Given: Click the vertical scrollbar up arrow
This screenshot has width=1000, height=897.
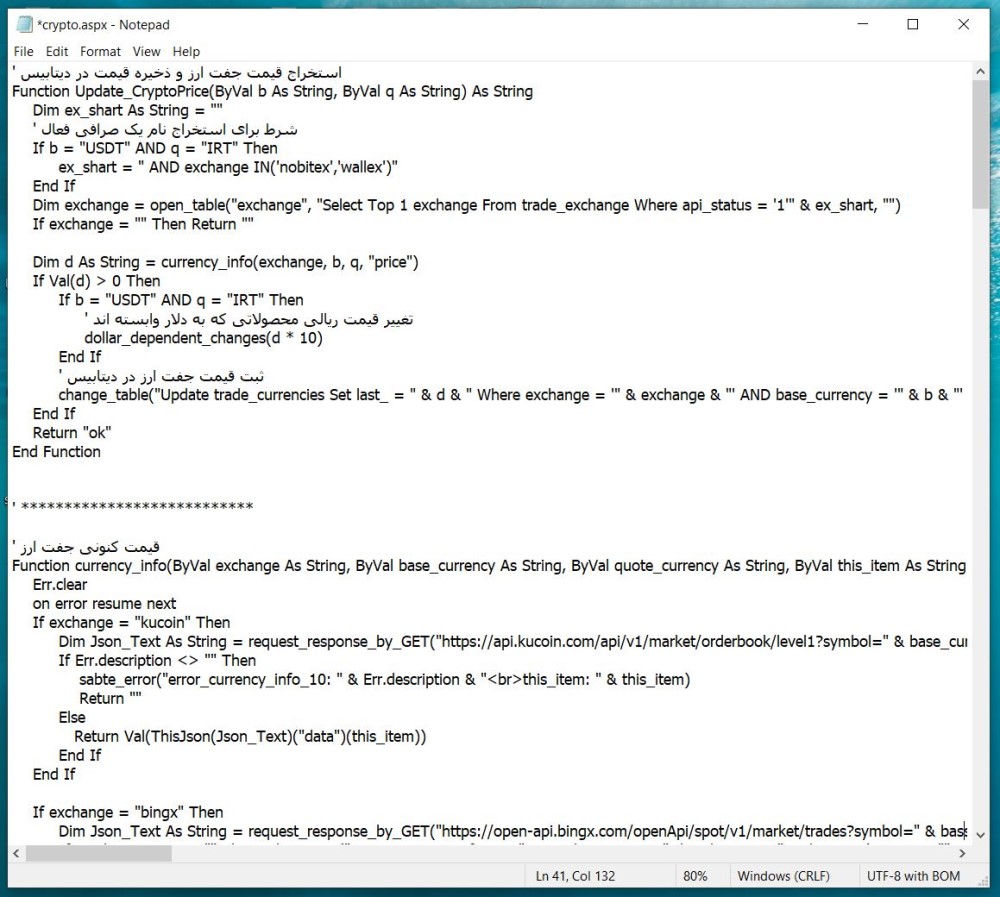Looking at the screenshot, I should coord(979,72).
